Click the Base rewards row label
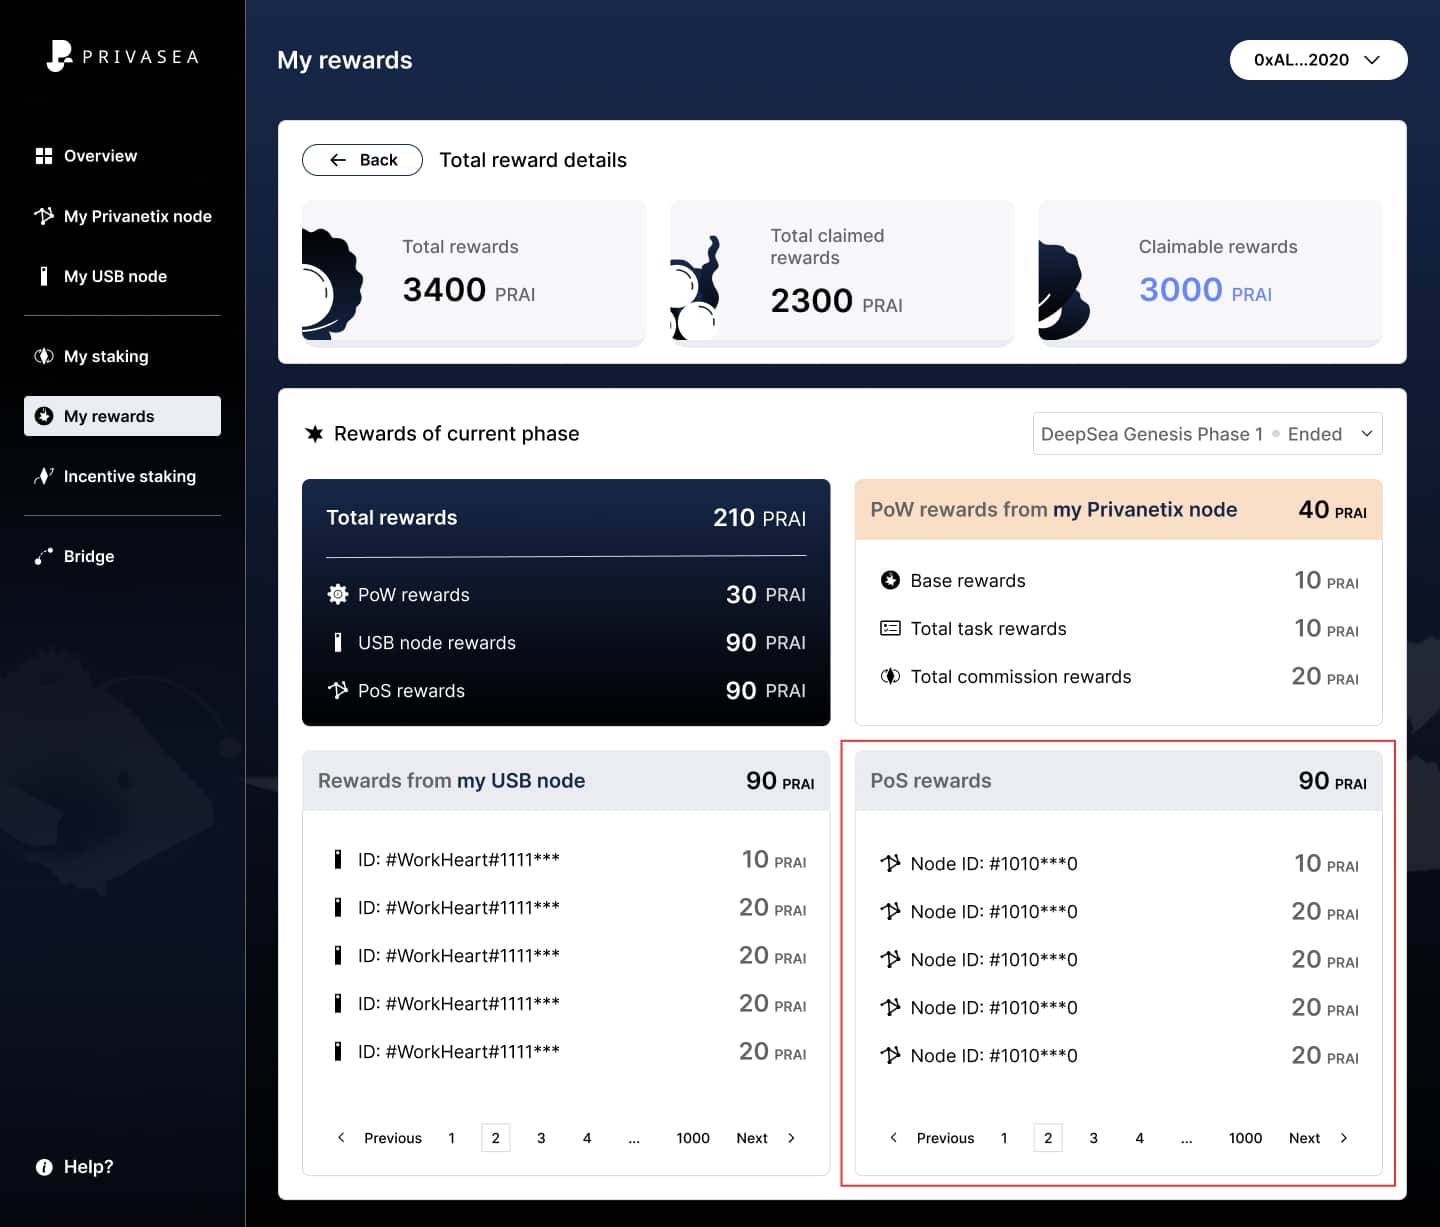1440x1227 pixels. (x=968, y=580)
